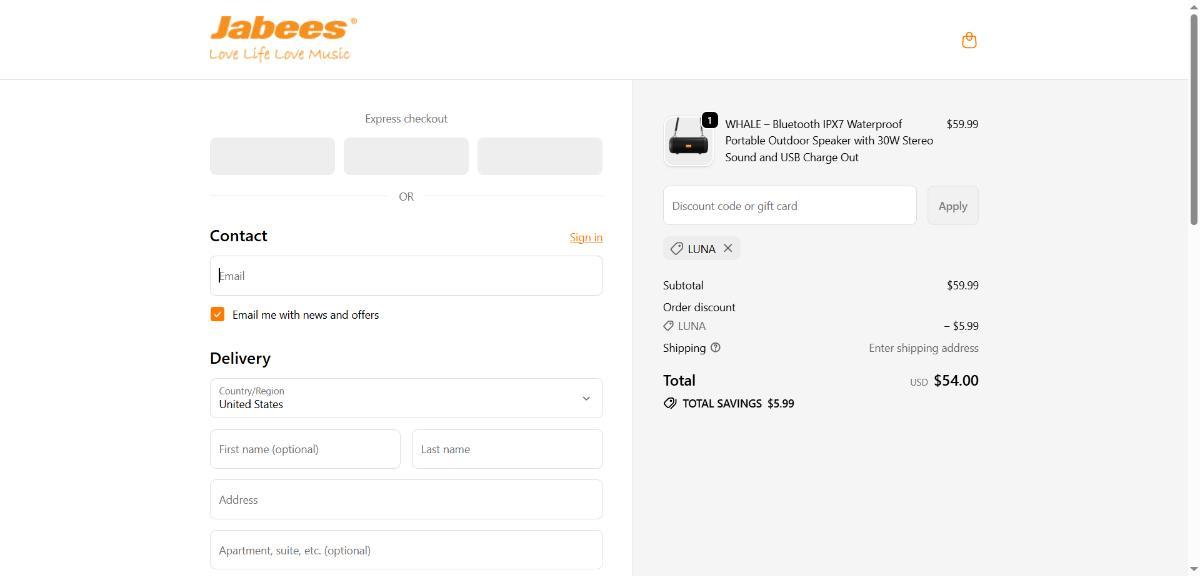Select the First name (optional) field
1200x576 pixels.
[305, 449]
